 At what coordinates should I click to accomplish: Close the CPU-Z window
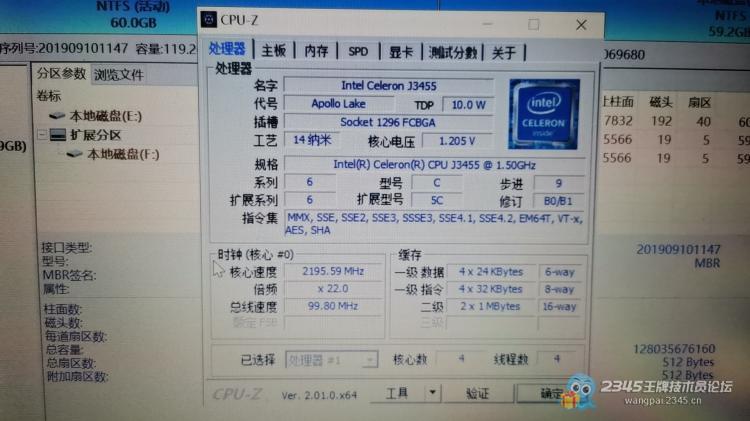click(x=581, y=25)
